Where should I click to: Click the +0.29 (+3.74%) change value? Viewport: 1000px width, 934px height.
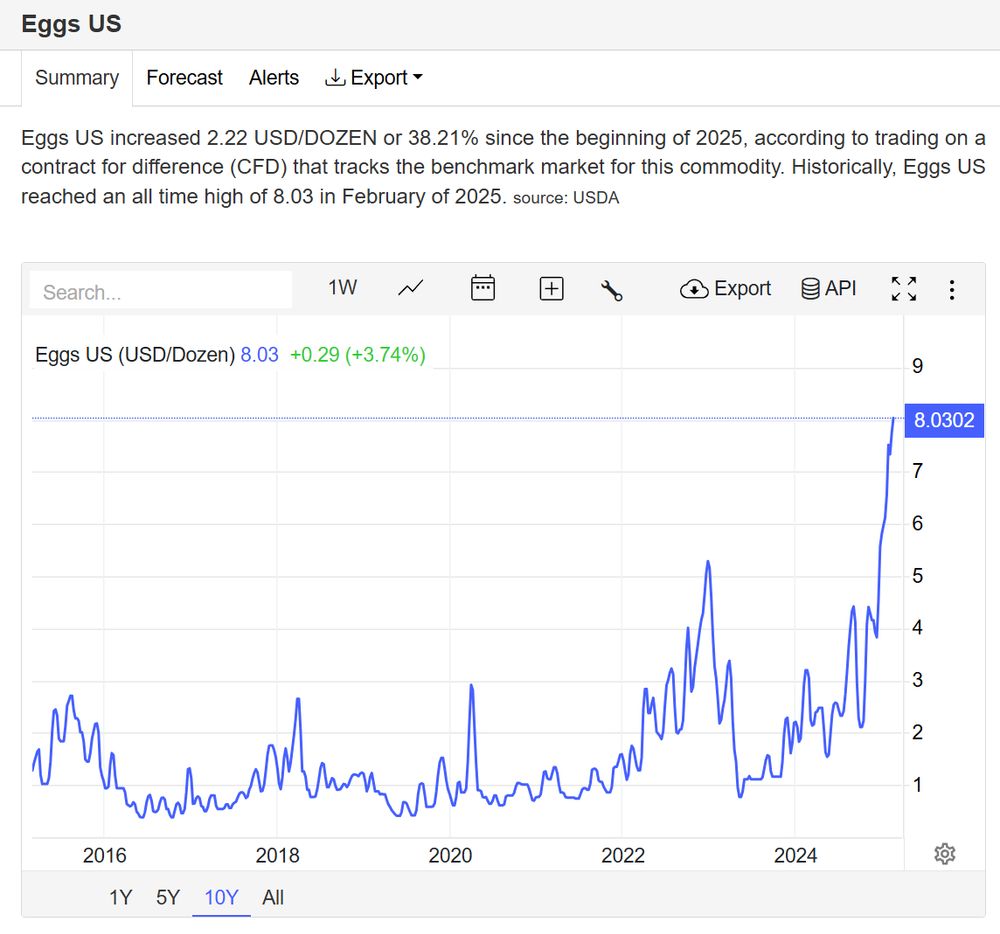point(358,354)
